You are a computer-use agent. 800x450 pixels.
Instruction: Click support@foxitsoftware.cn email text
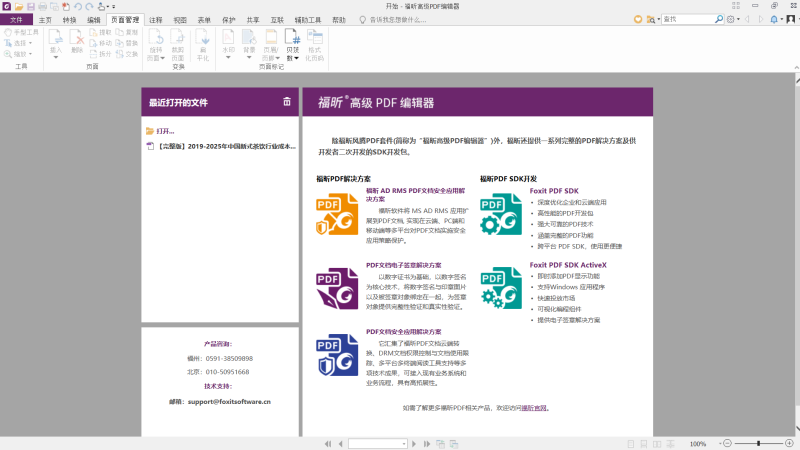click(229, 402)
